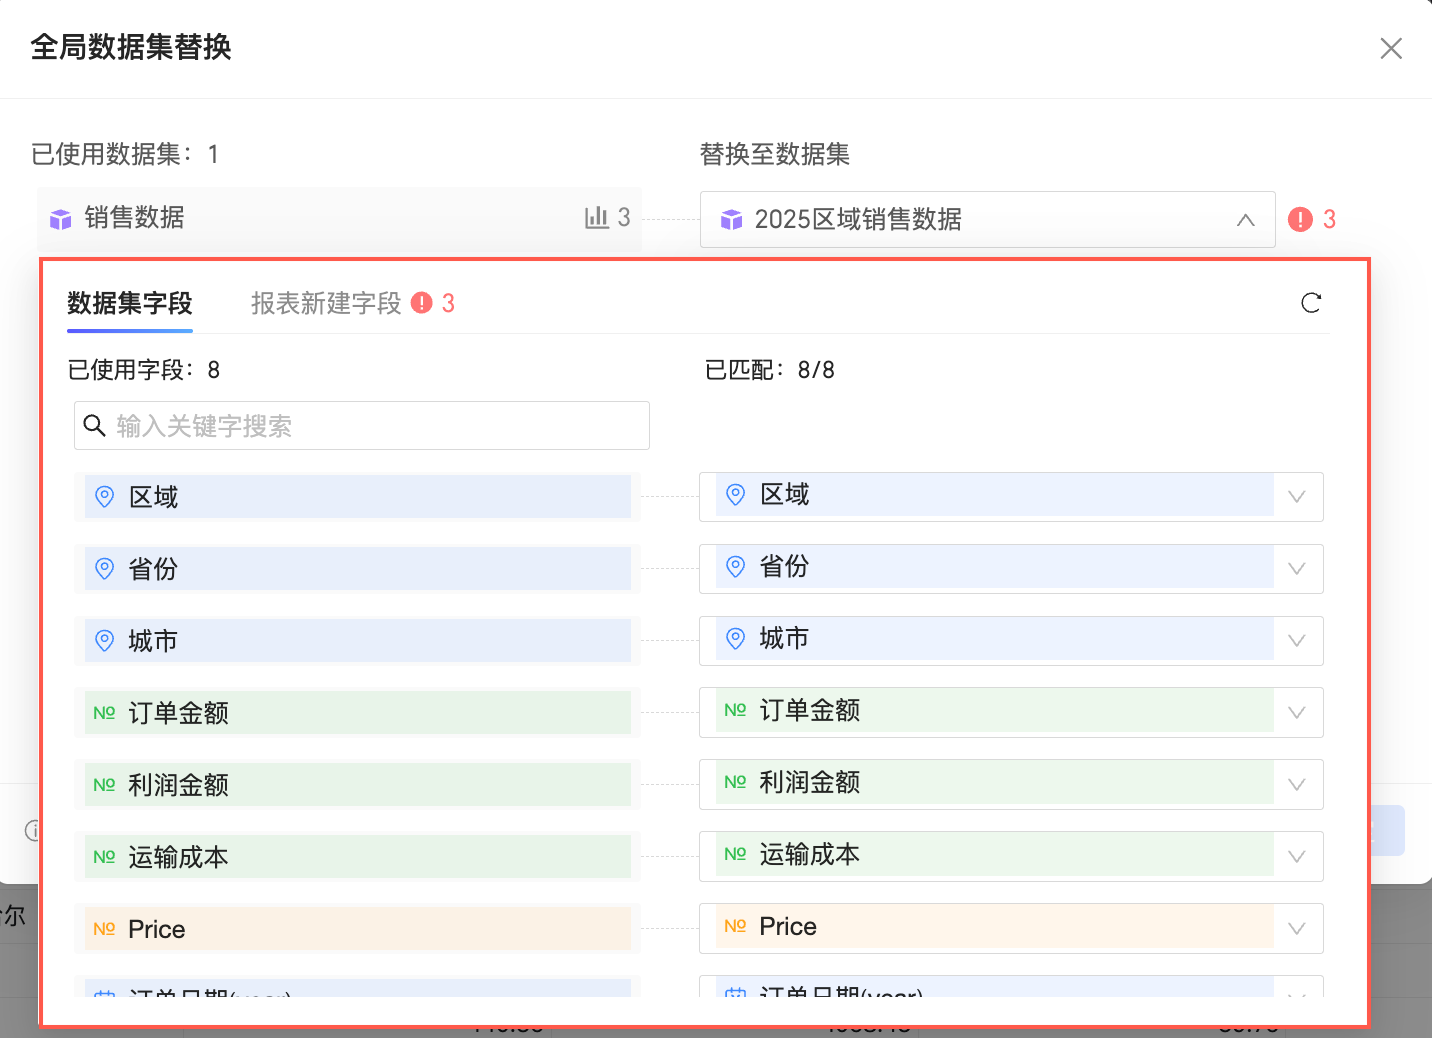Click location icon in matched 城市 dropdown

(735, 638)
